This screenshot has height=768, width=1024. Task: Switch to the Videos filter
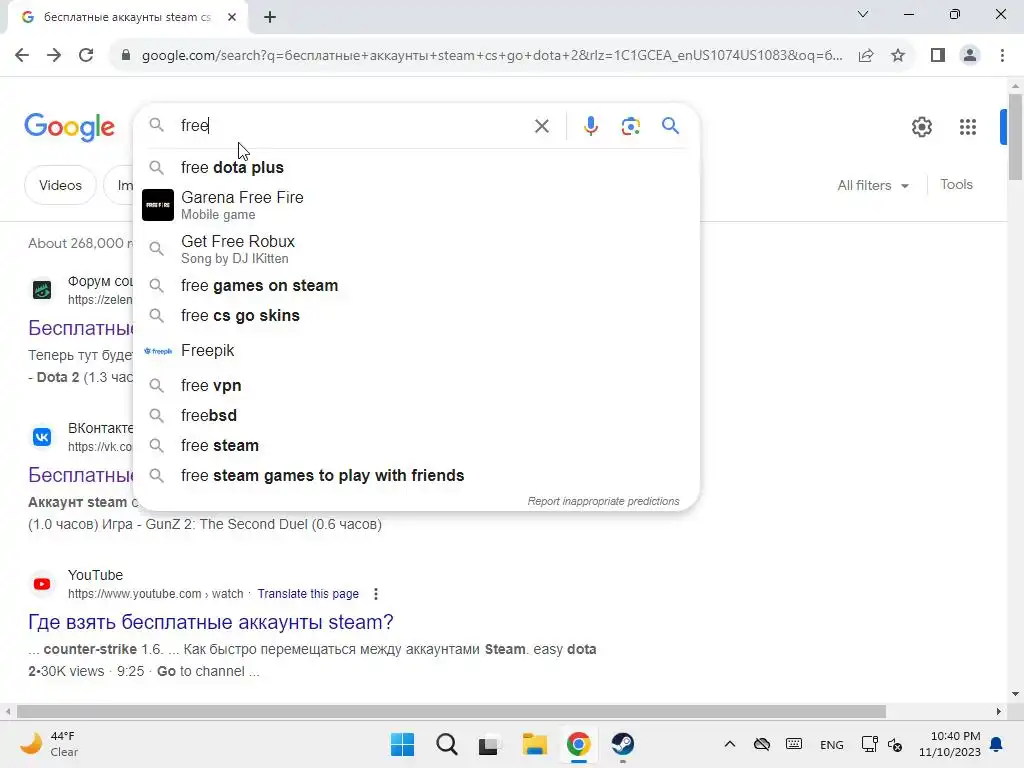click(60, 185)
